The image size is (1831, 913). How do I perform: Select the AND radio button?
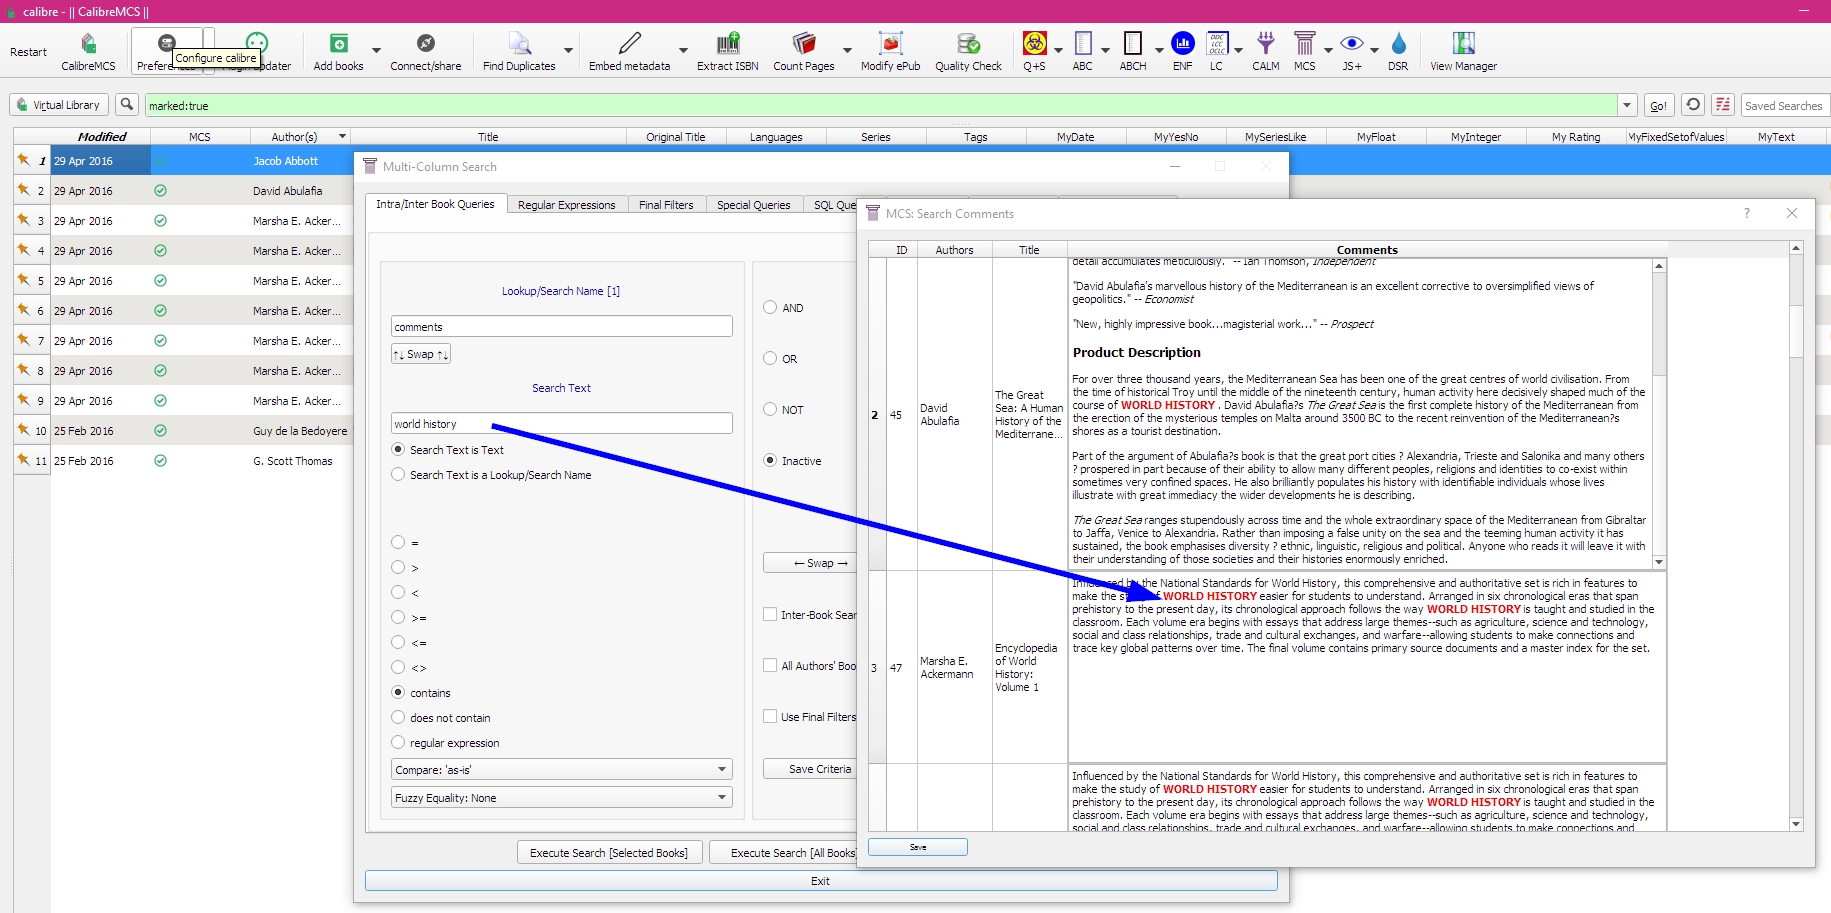pyautogui.click(x=770, y=308)
